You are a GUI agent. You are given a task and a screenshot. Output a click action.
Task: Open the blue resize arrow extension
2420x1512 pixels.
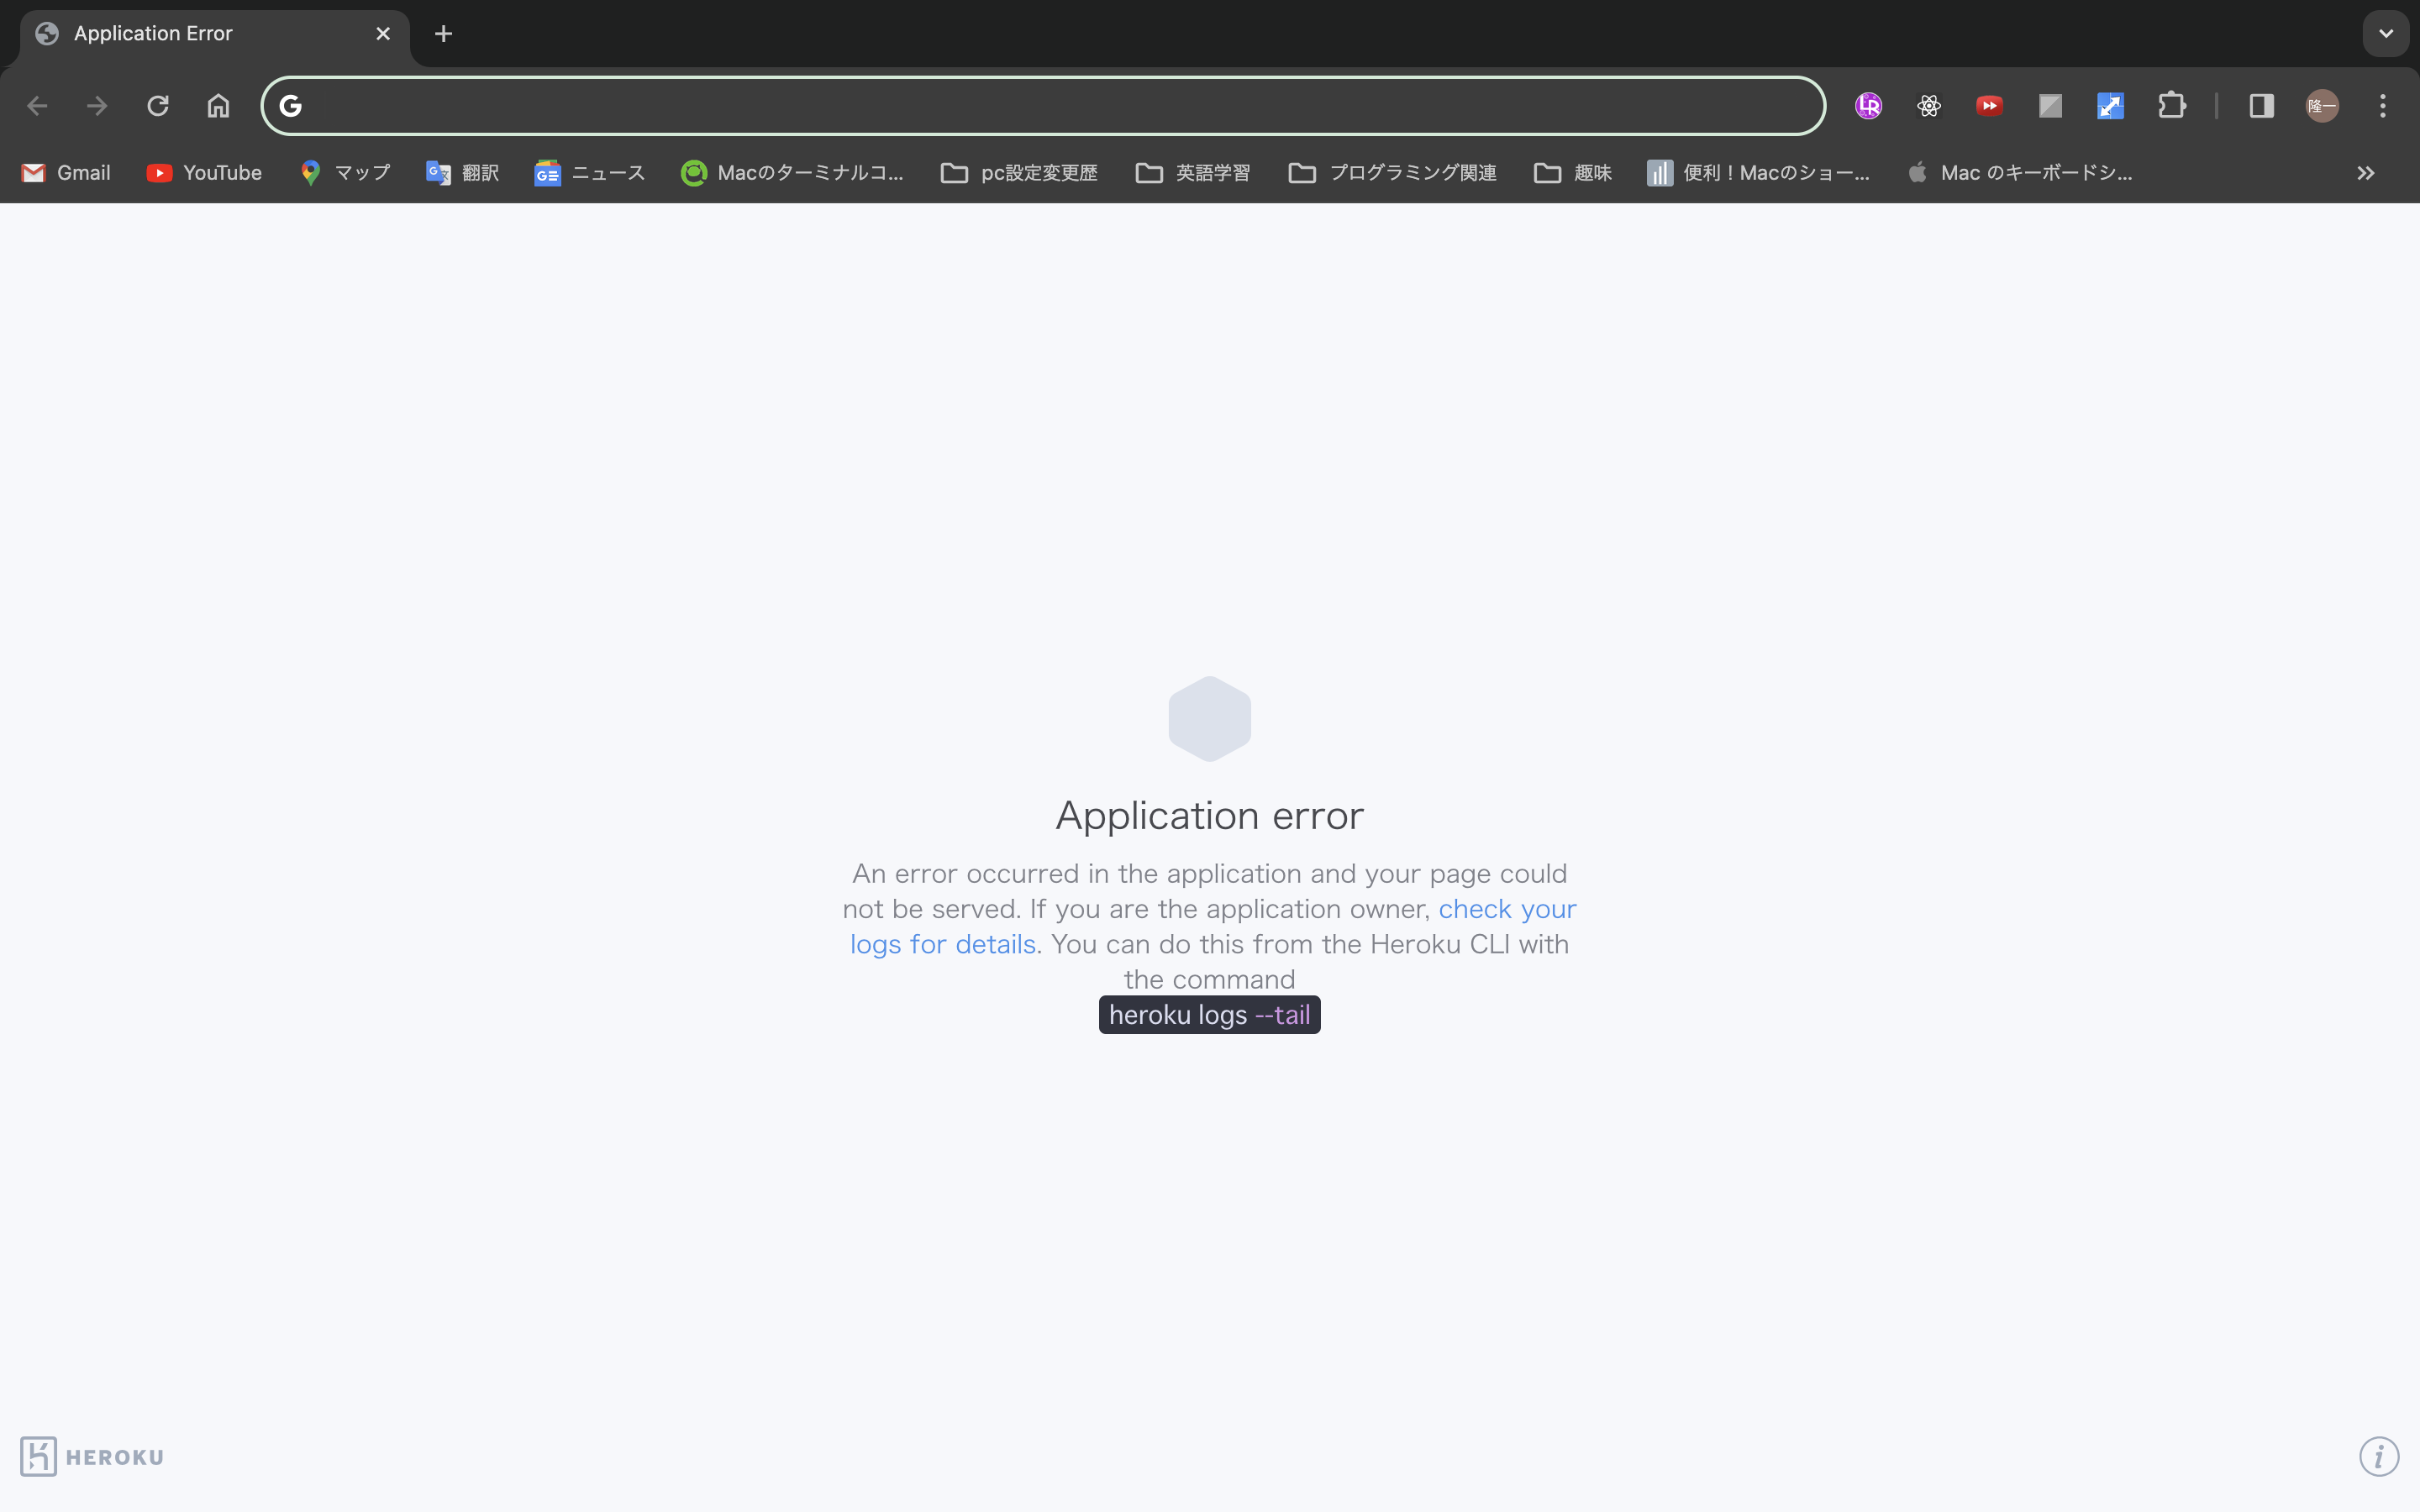[2110, 106]
